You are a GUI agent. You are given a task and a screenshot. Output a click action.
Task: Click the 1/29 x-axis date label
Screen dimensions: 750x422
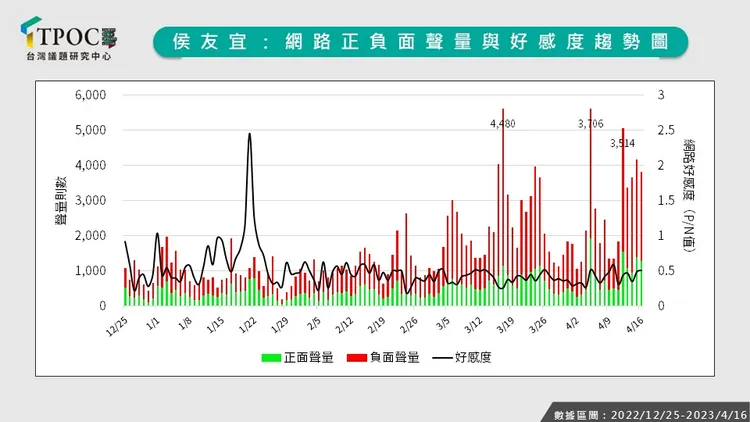(280, 325)
